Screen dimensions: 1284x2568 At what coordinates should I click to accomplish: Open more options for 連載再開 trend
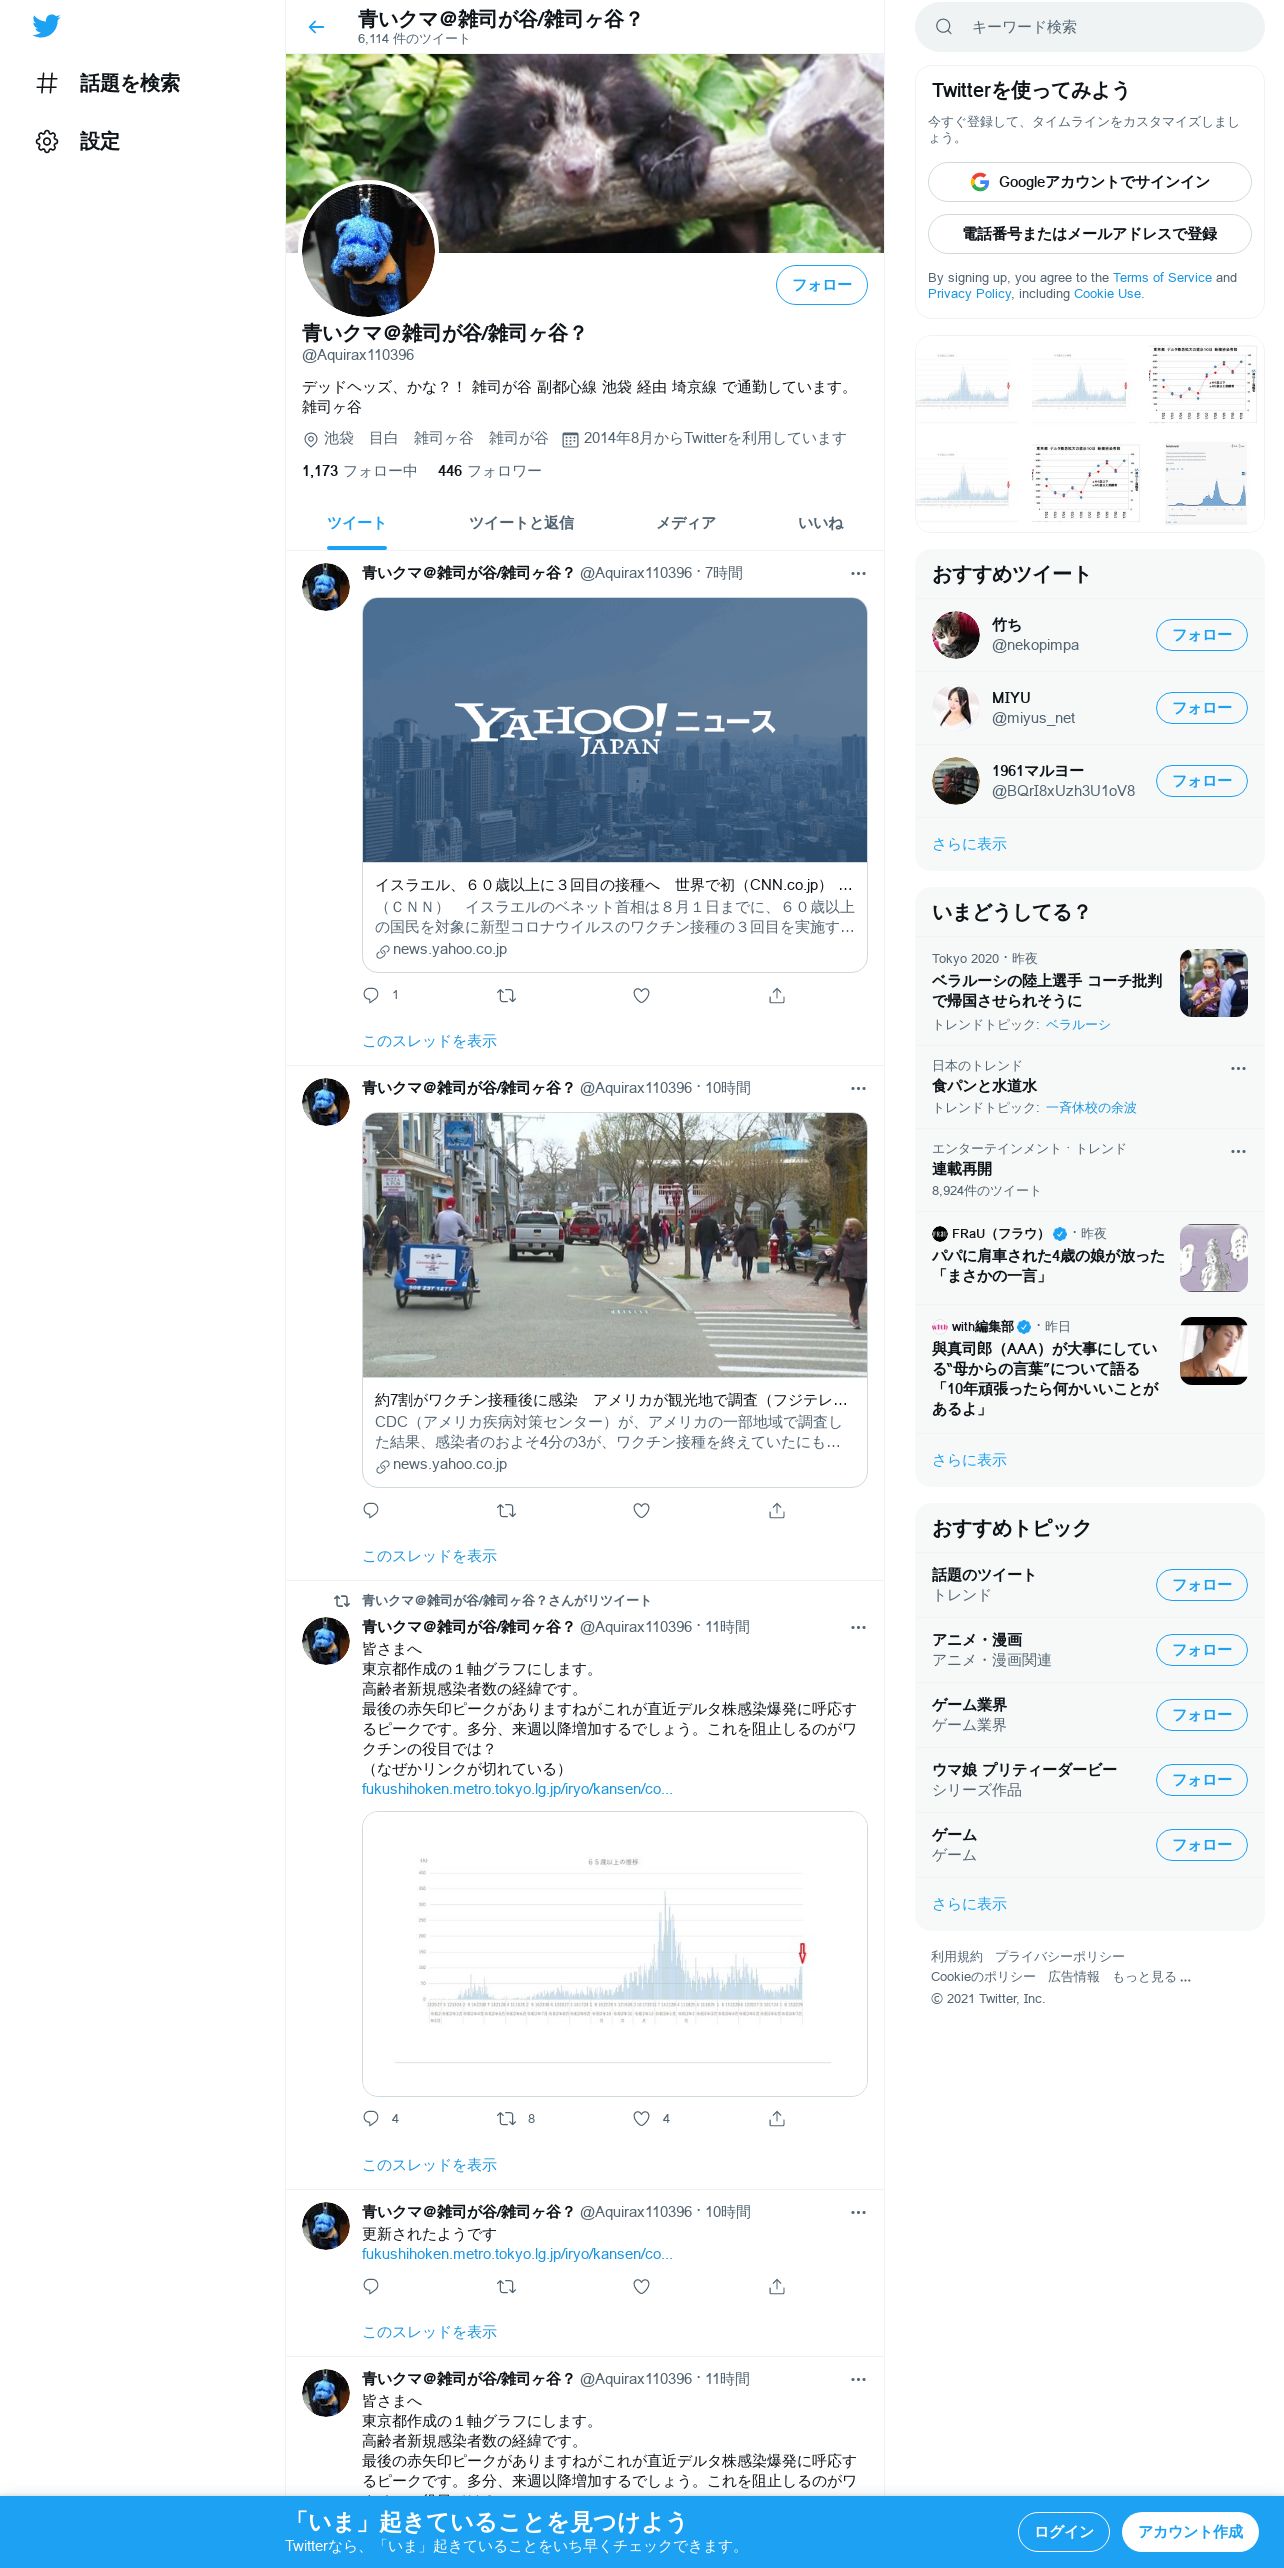pyautogui.click(x=1238, y=1151)
